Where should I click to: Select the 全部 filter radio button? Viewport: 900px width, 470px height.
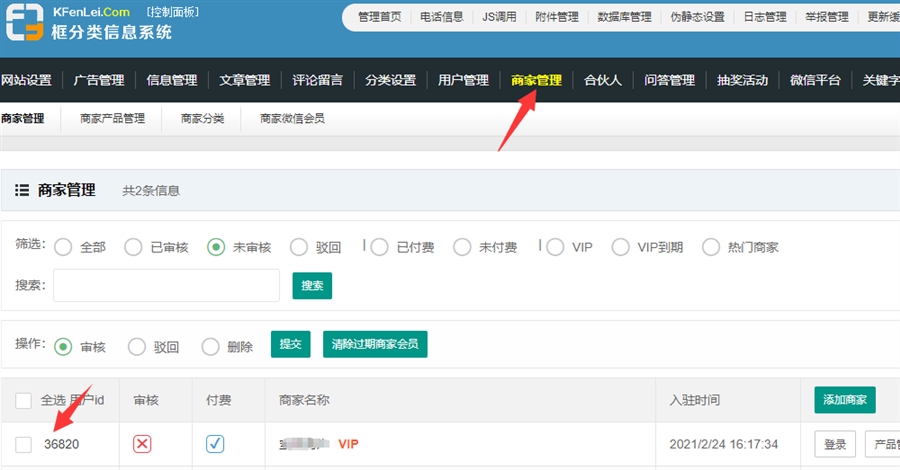pos(63,247)
